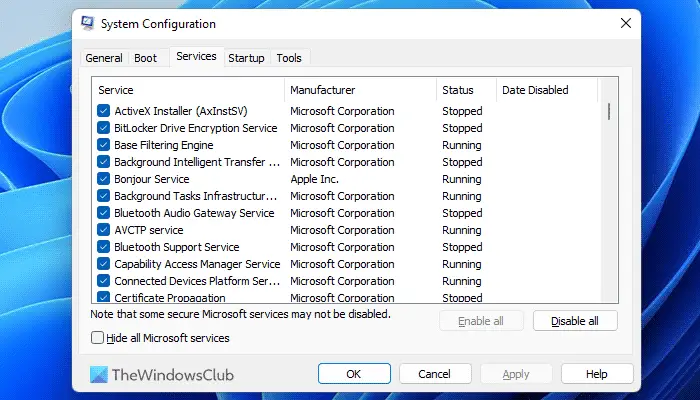
Task: Uncheck BitLocker Drive Encryption Service checkbox
Action: pyautogui.click(x=103, y=128)
